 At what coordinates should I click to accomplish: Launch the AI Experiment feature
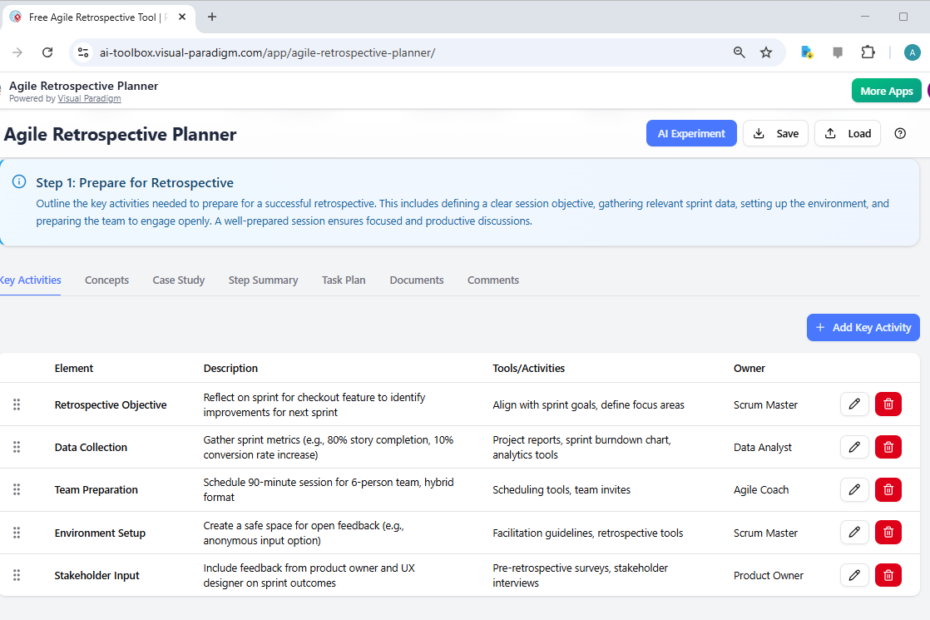click(x=691, y=132)
